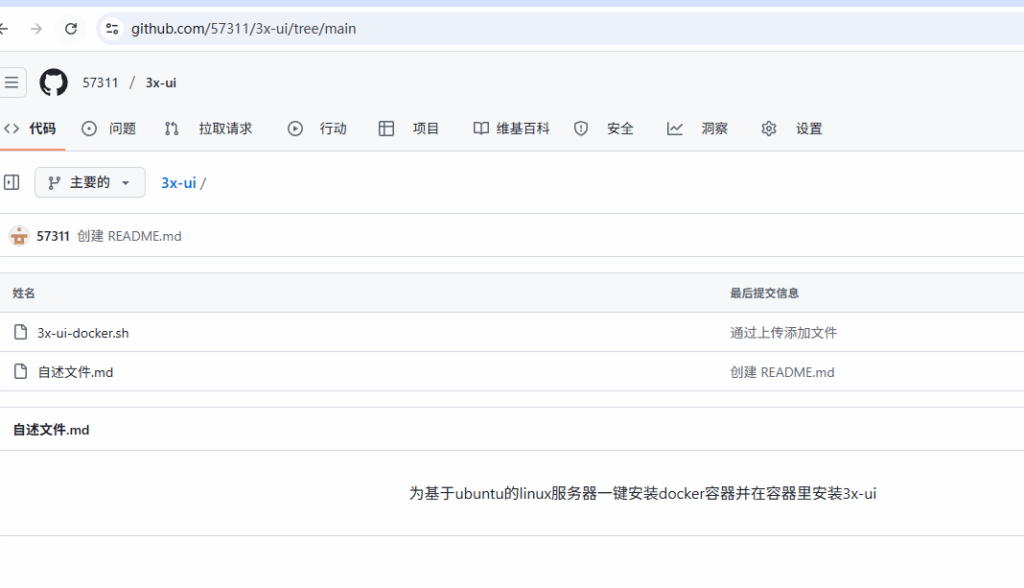
Task: Switch to the 问题 (Issues) tab
Action: point(109,129)
